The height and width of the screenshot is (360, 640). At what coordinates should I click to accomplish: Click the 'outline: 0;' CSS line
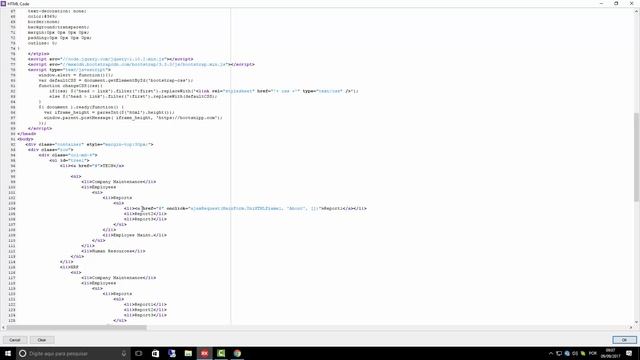tap(42, 43)
